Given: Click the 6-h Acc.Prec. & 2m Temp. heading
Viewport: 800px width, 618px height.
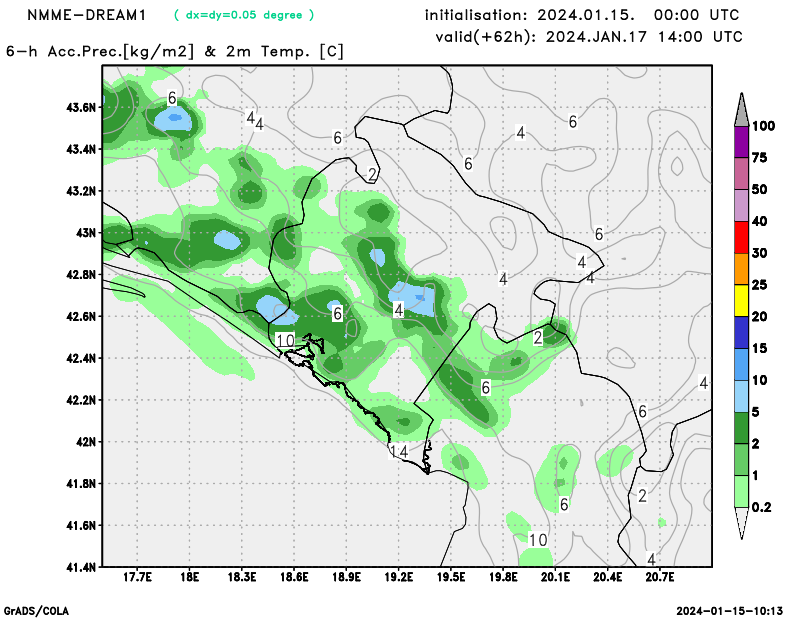Looking at the screenshot, I should coord(175,52).
